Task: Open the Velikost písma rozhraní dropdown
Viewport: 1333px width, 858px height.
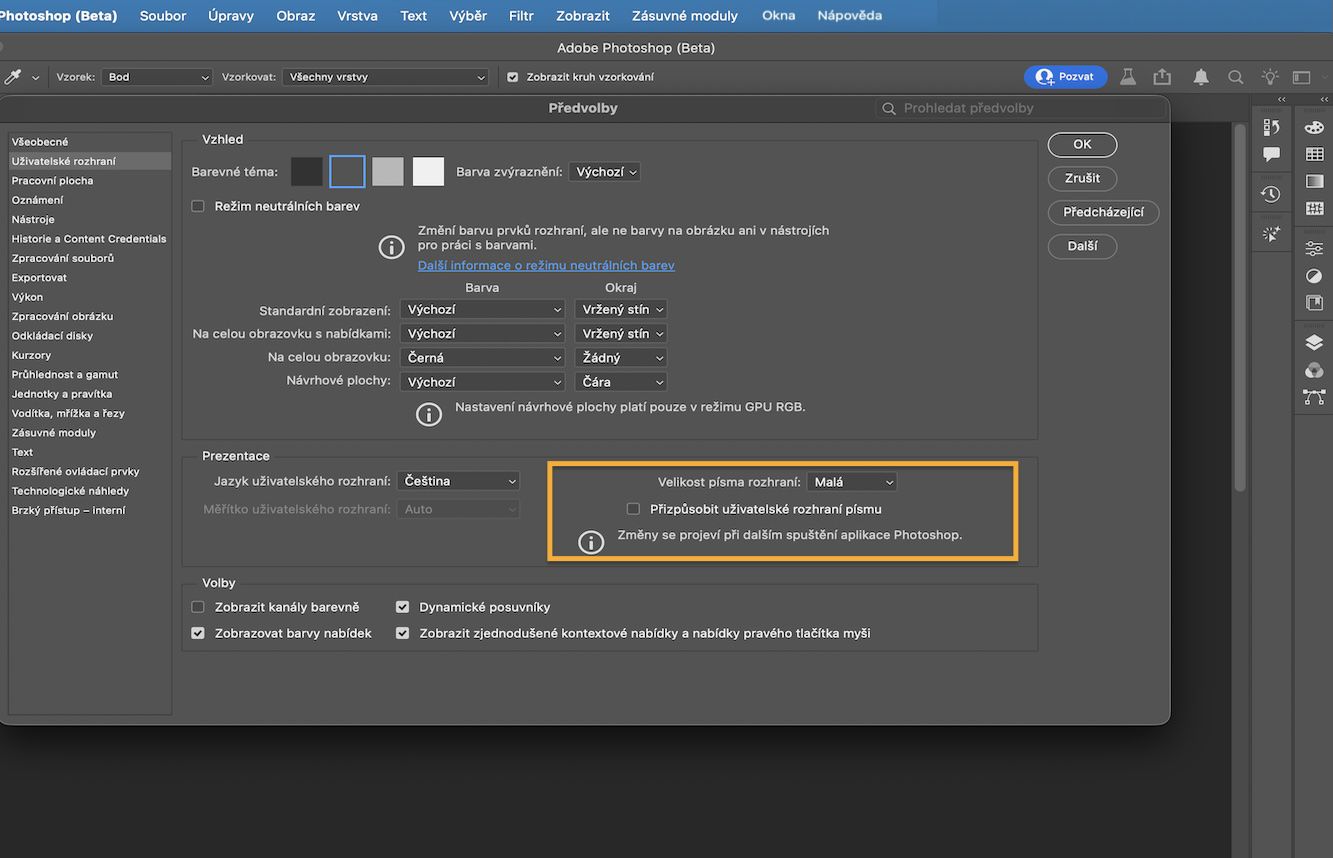Action: tap(851, 481)
